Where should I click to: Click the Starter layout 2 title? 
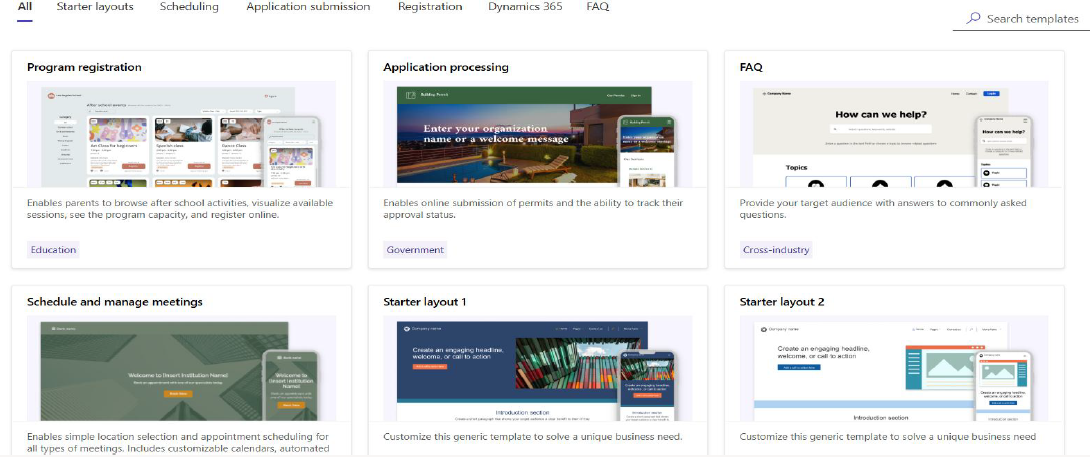[x=781, y=302]
